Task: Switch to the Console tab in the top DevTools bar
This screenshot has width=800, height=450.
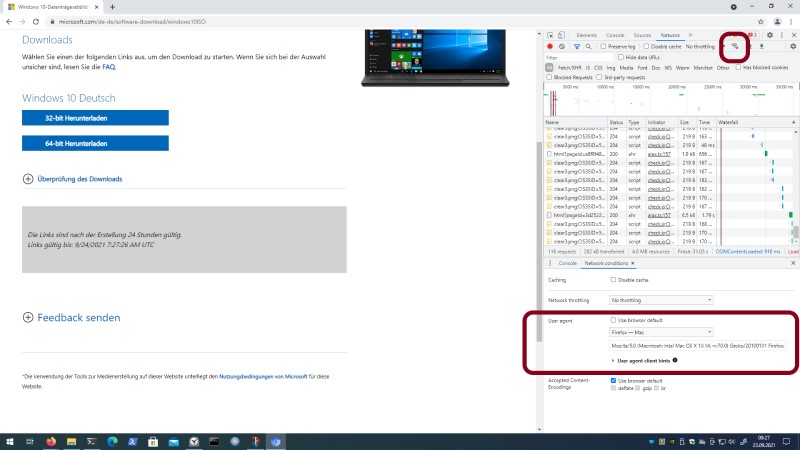Action: [615, 35]
